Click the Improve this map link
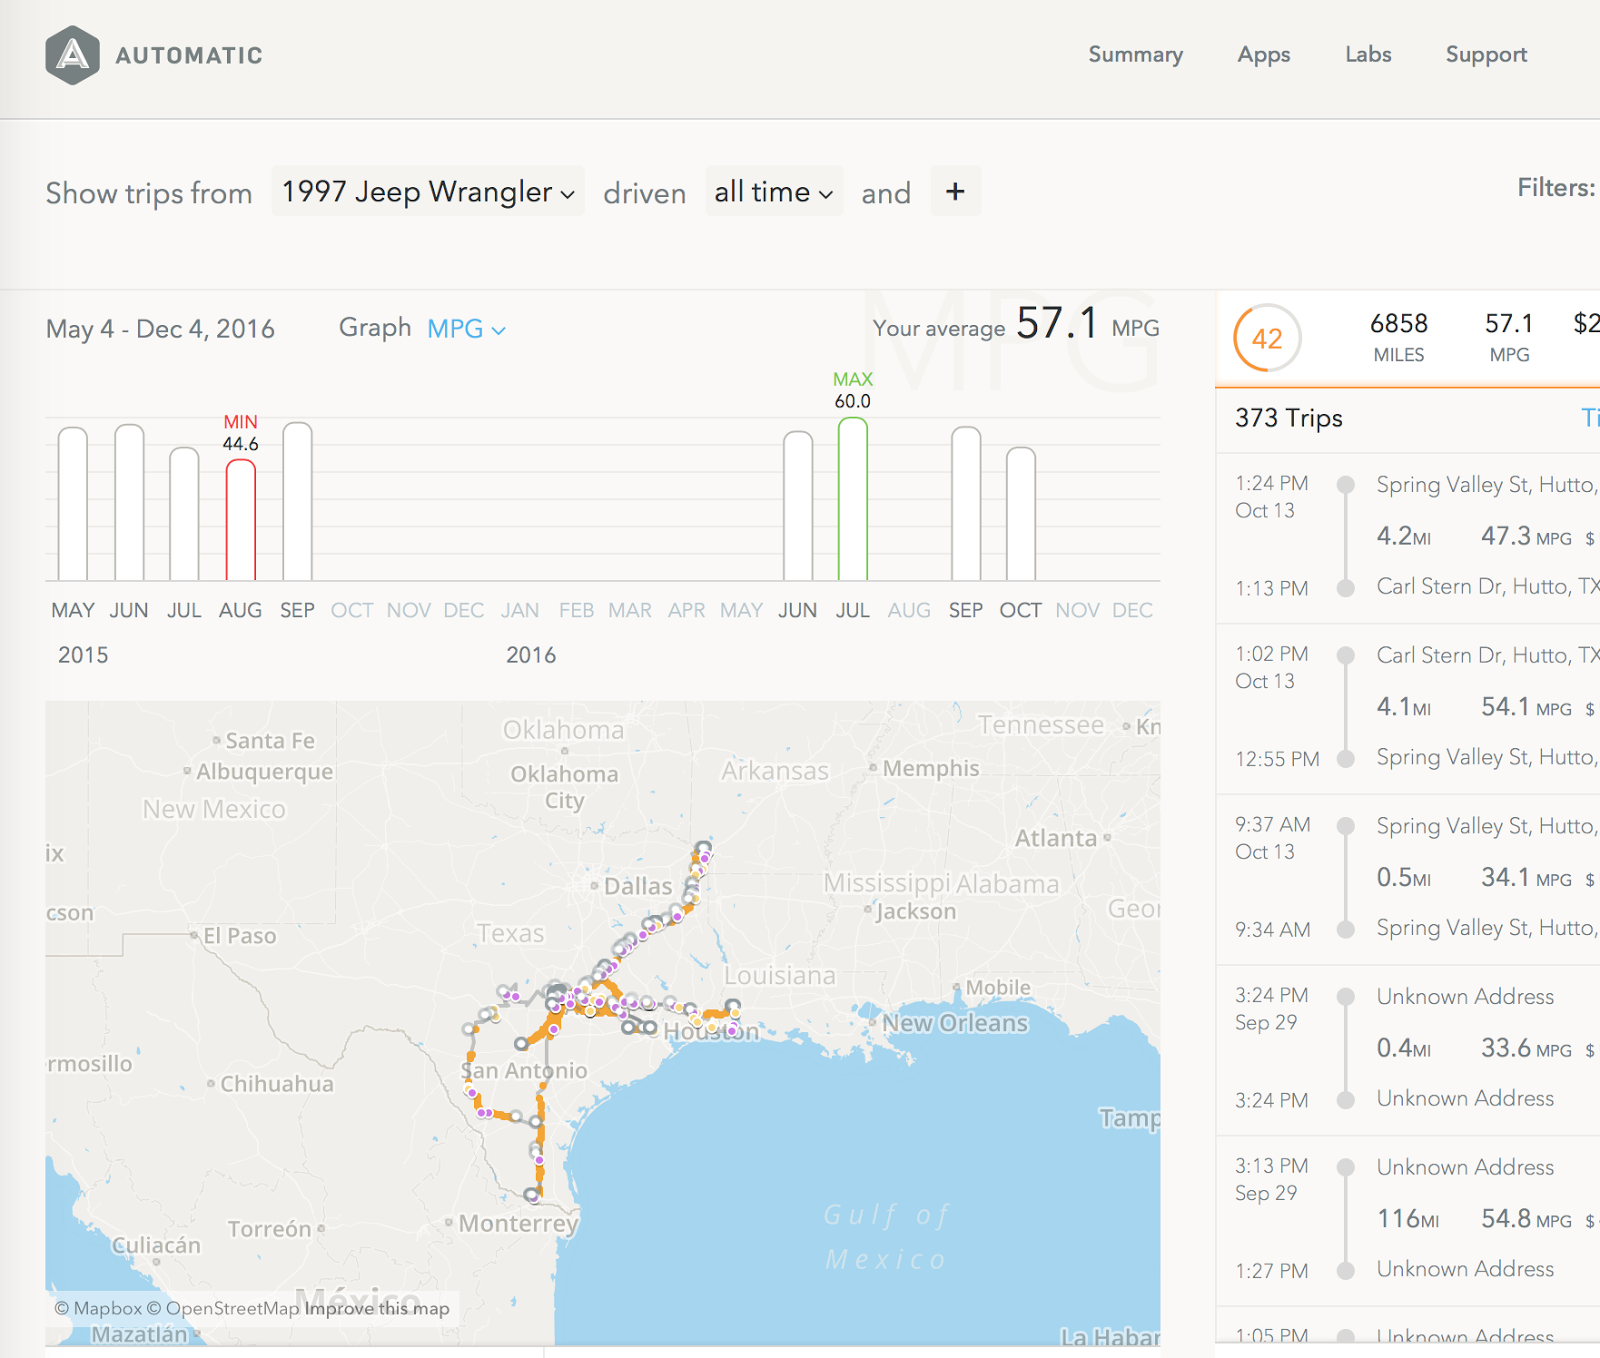The height and width of the screenshot is (1358, 1600). [377, 1308]
